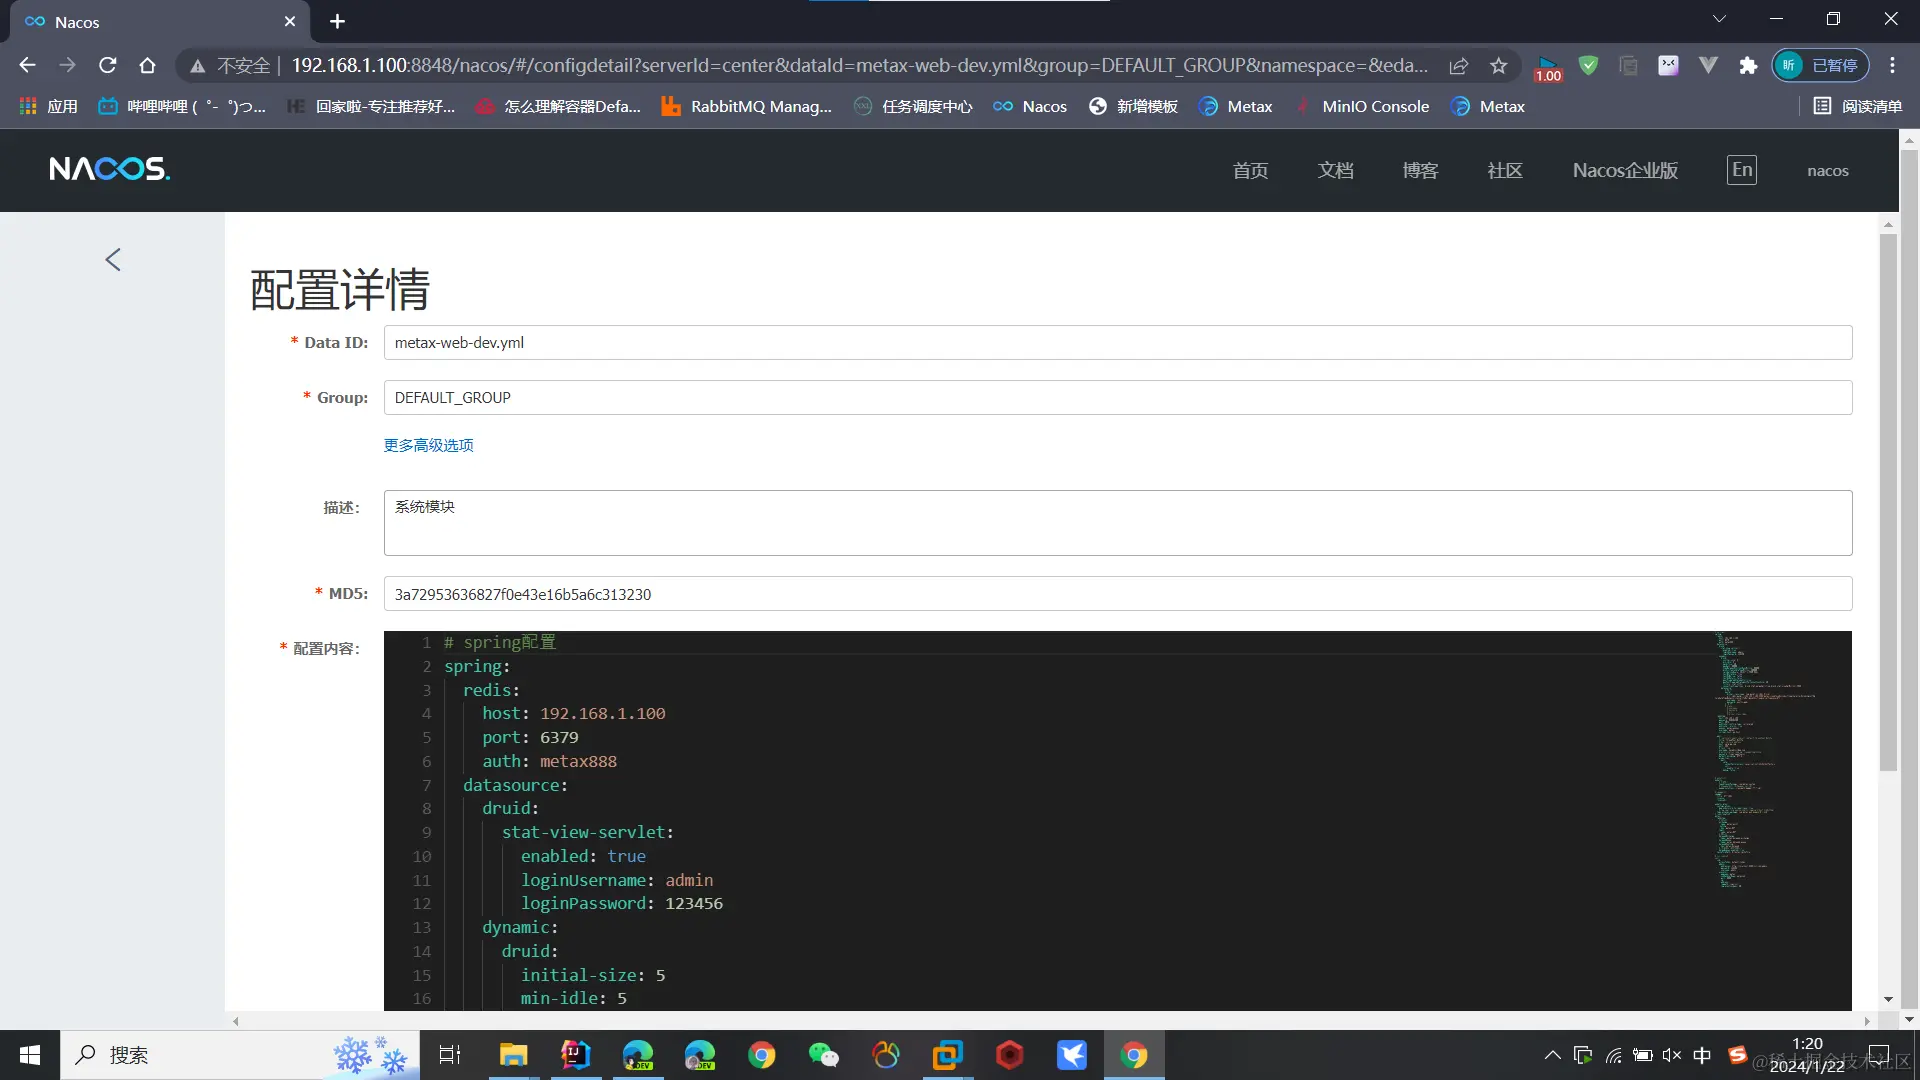1920x1080 pixels.
Task: Click the NACOS logo
Action: 109,169
